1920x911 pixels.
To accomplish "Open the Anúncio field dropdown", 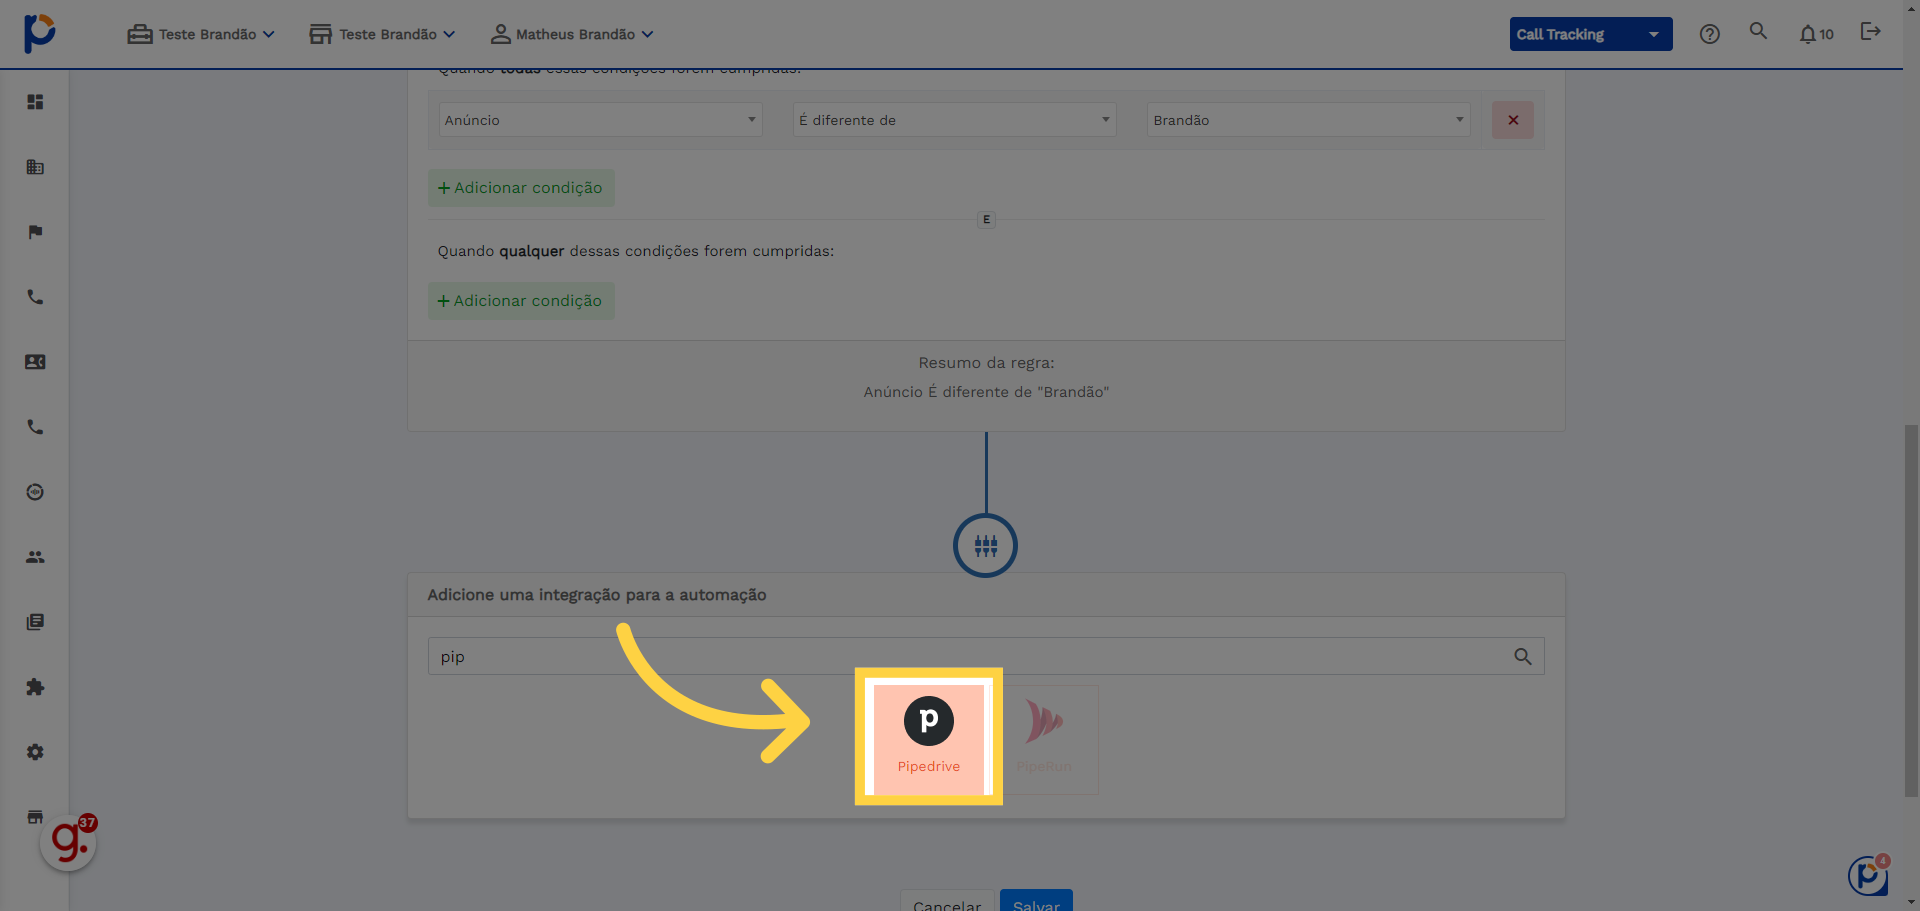I will point(600,120).
